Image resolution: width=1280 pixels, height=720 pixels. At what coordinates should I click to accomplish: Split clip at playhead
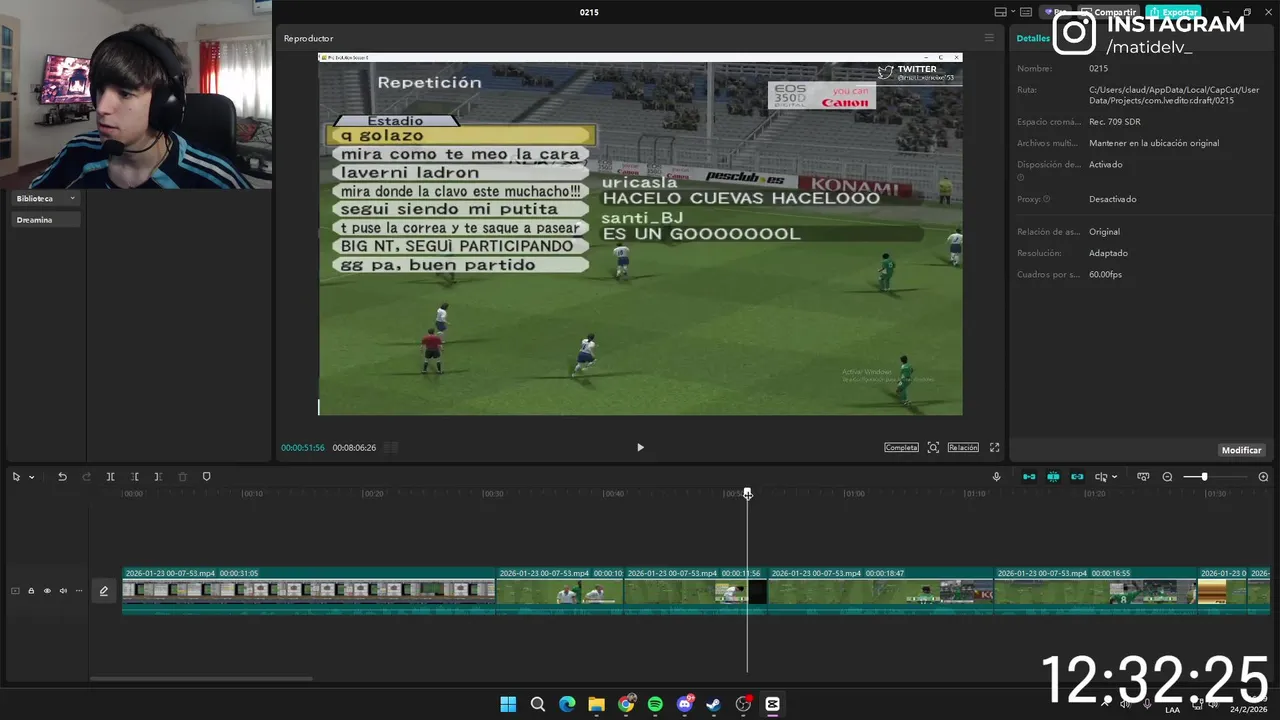point(110,477)
